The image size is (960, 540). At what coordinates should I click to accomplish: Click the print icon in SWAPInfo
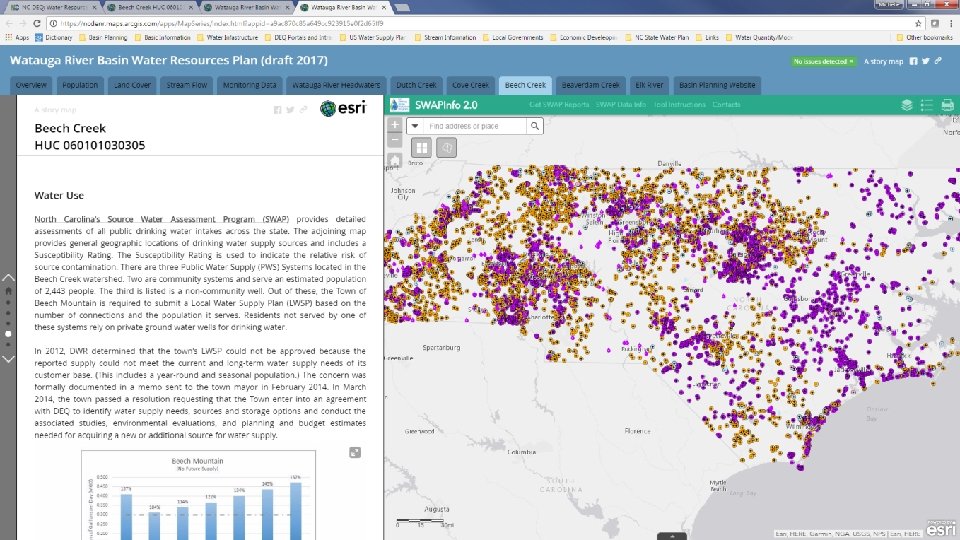pyautogui.click(x=948, y=105)
